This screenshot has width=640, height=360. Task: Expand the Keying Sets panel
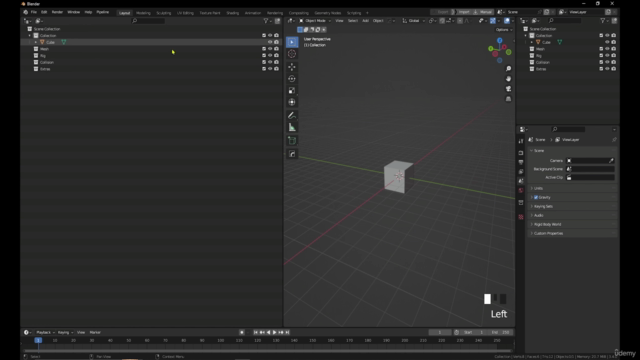(572, 207)
